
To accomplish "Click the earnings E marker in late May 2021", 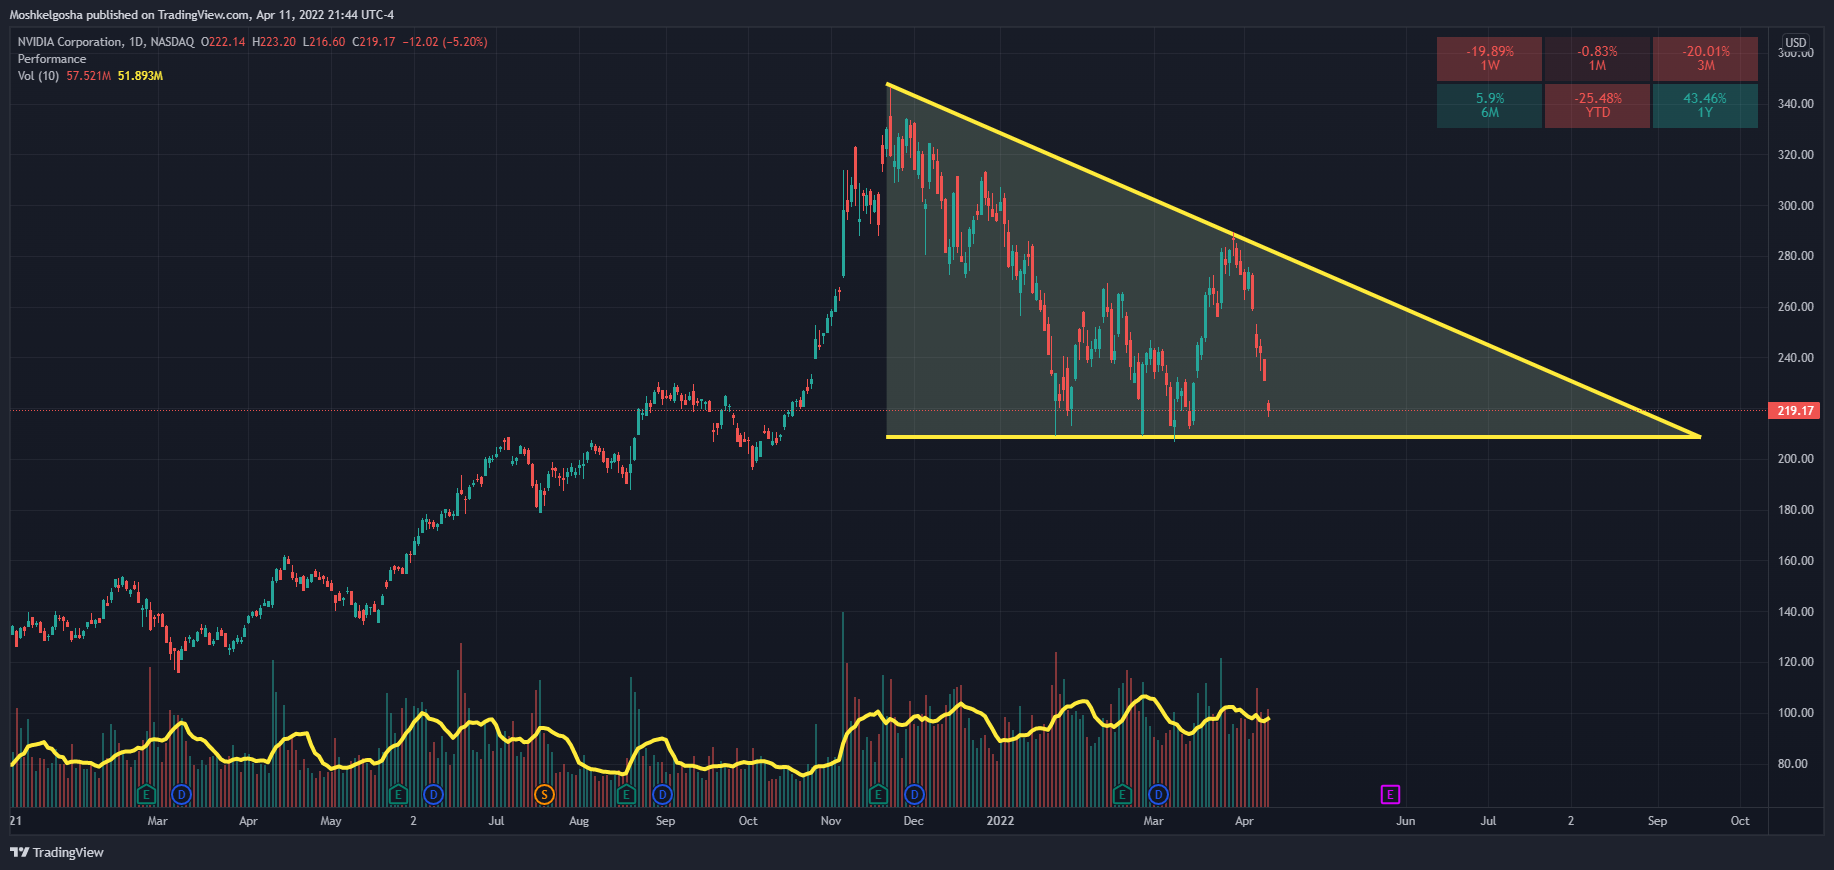I will [x=398, y=795].
